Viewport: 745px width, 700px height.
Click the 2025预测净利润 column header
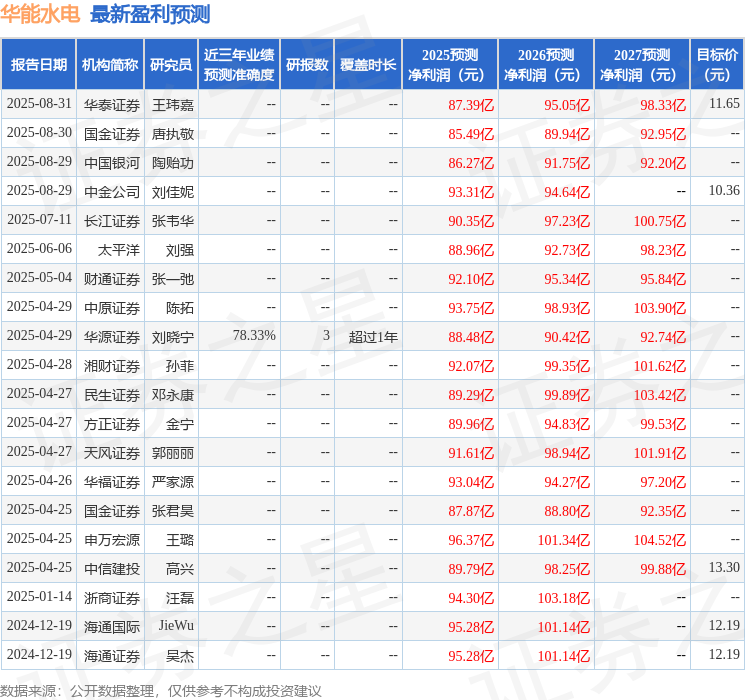pyautogui.click(x=449, y=64)
